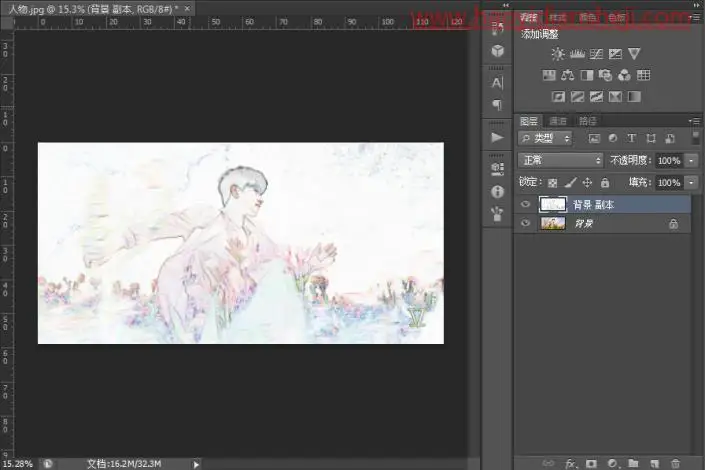Add a Threshold adjustment layer
The height and width of the screenshot is (470, 705).
596,96
